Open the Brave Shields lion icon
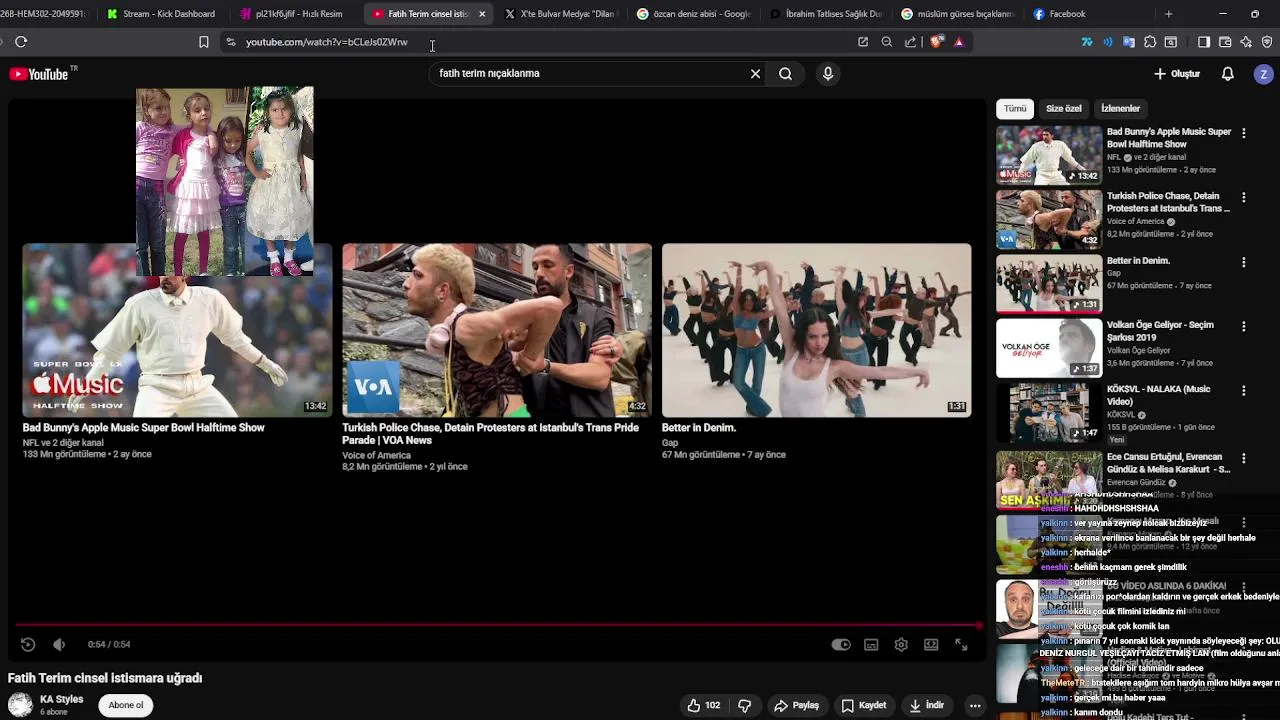 point(936,42)
